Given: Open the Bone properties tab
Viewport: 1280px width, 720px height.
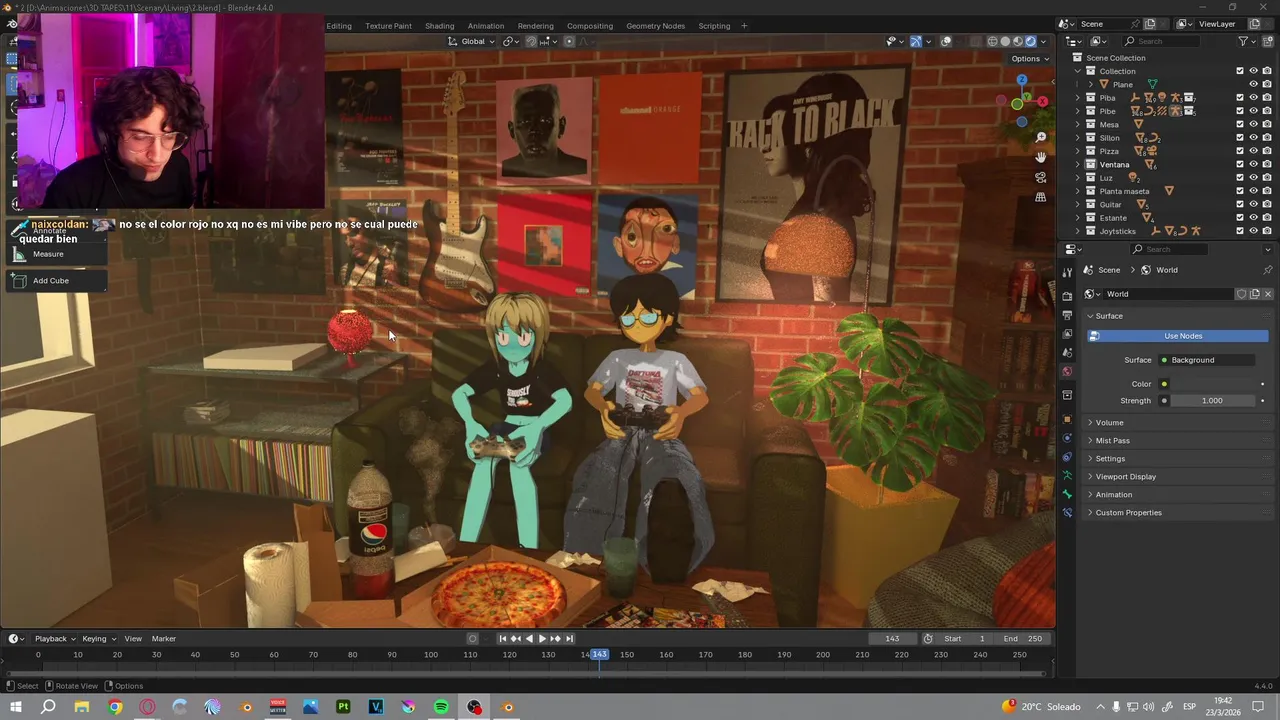Looking at the screenshot, I should click(x=1067, y=494).
